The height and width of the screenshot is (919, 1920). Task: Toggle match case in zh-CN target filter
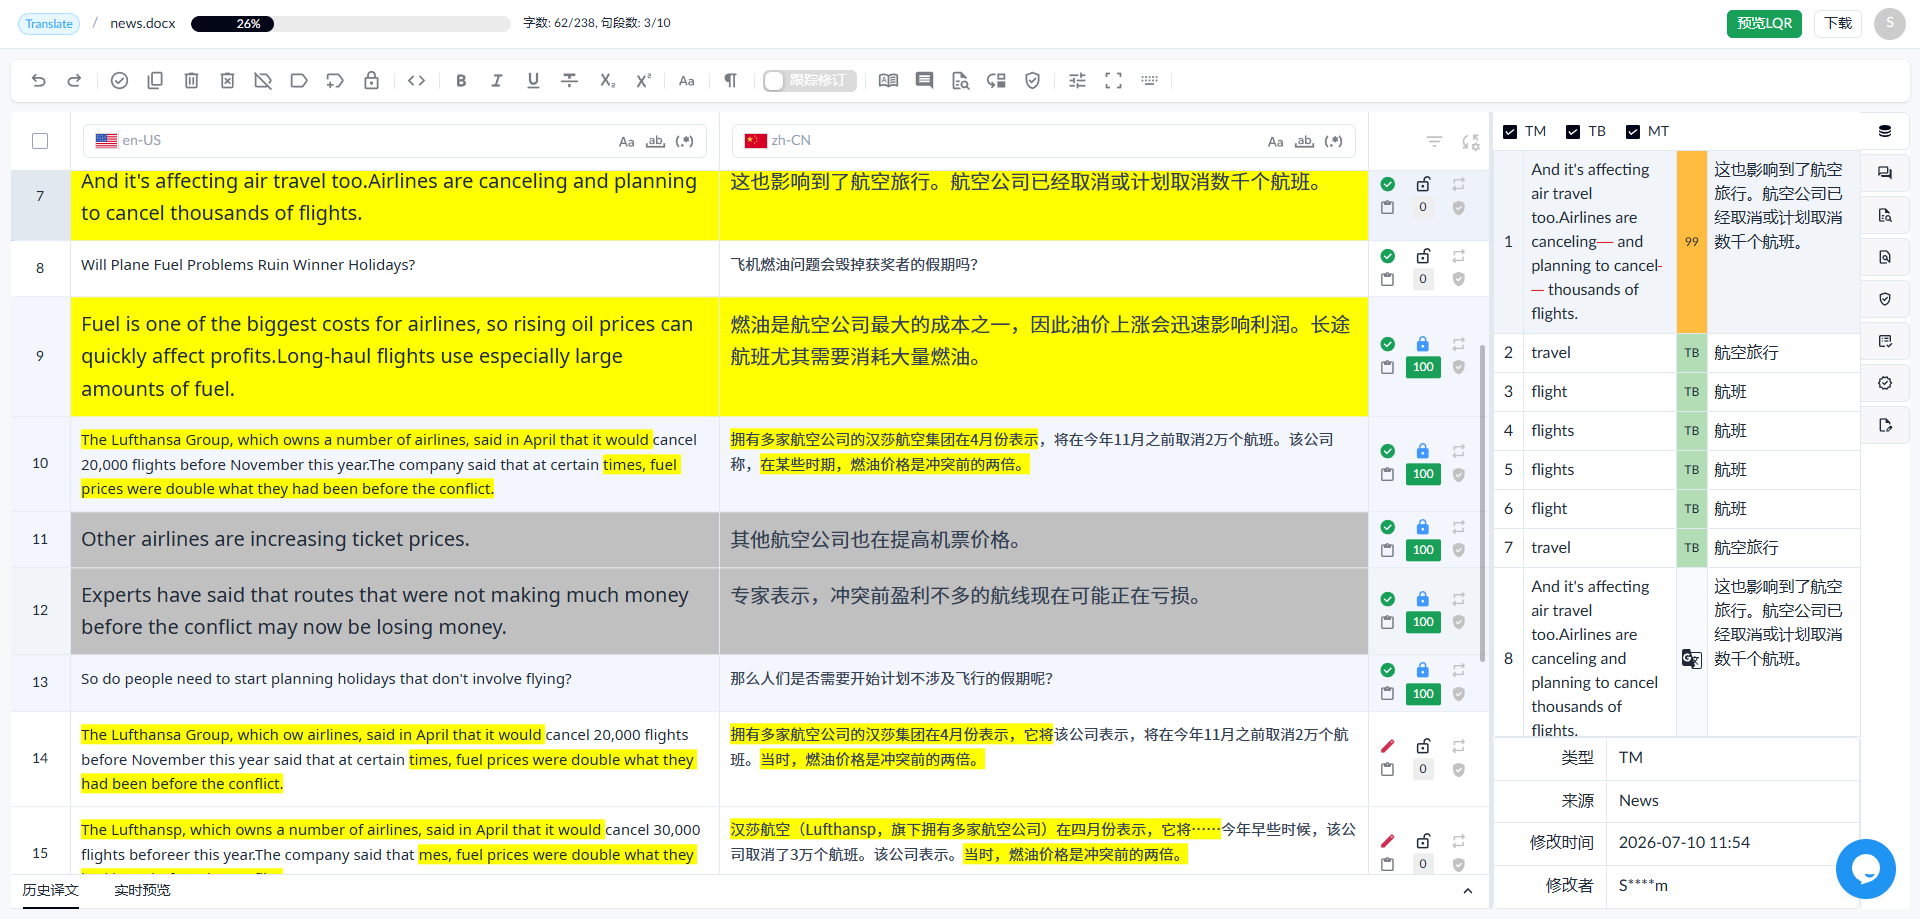pyautogui.click(x=1275, y=142)
